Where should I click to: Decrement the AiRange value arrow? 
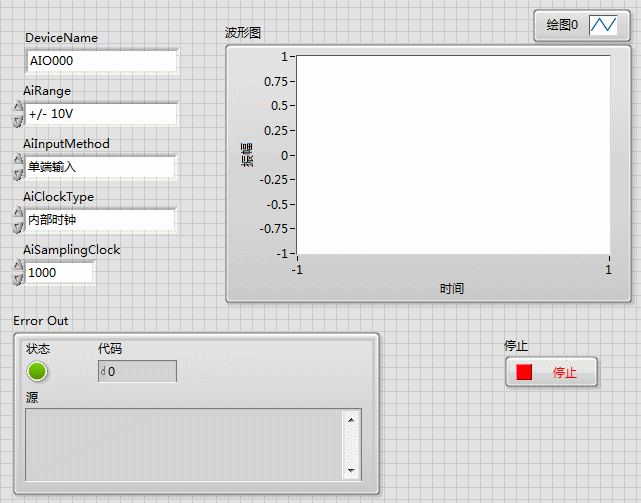pos(16,120)
